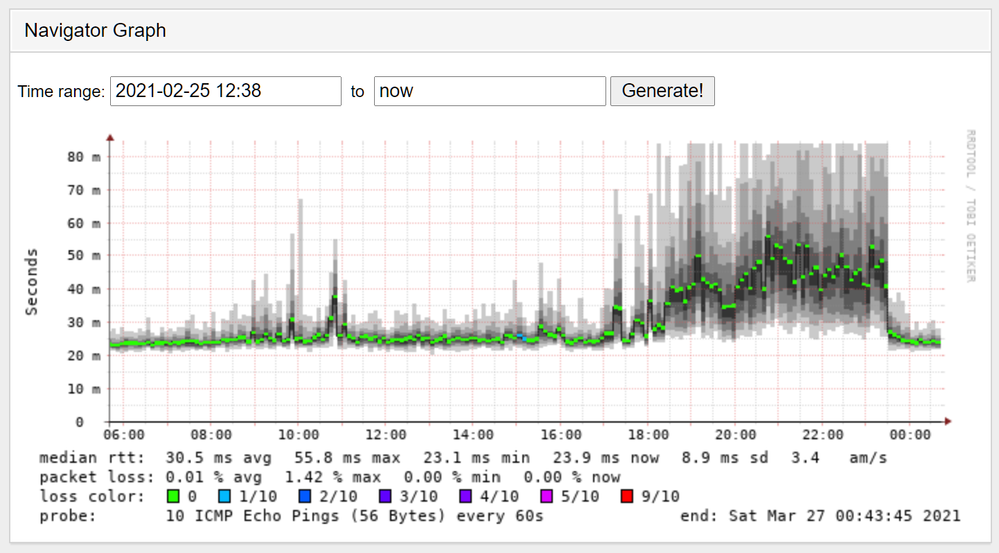
Task: Click the '80 m' y-axis label
Action: pos(84,157)
